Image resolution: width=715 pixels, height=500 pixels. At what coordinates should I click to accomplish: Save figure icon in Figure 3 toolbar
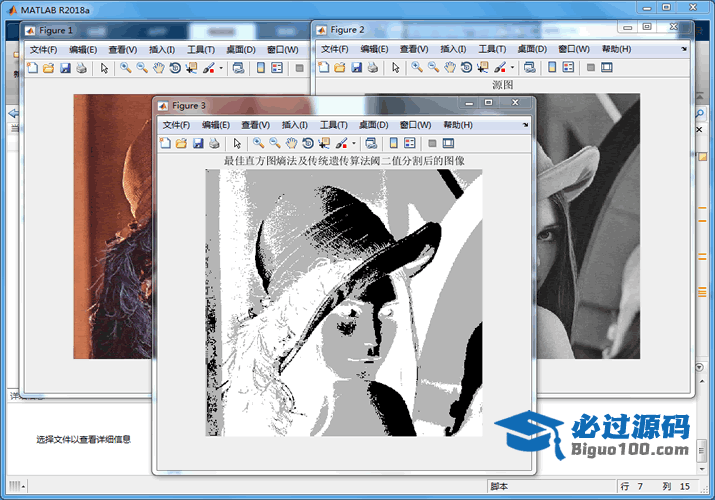198,143
